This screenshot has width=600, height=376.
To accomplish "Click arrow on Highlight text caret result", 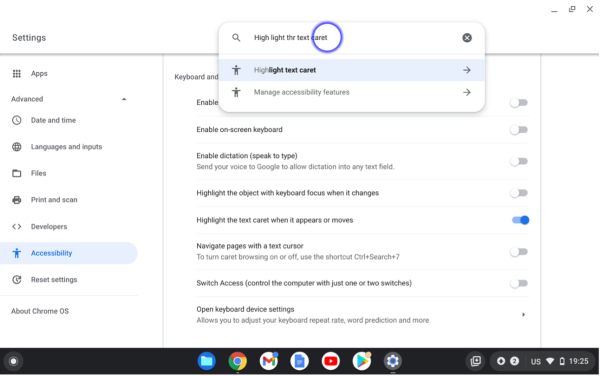I will pyautogui.click(x=466, y=70).
